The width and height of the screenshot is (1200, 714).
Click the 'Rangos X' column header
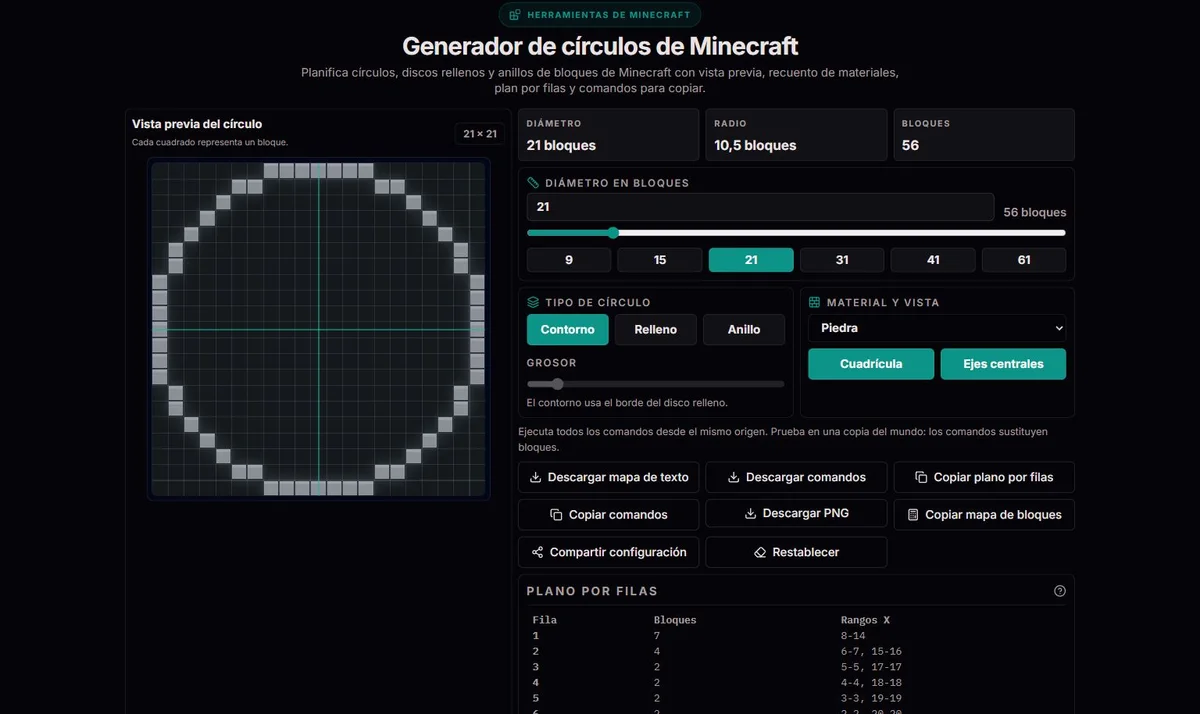865,620
